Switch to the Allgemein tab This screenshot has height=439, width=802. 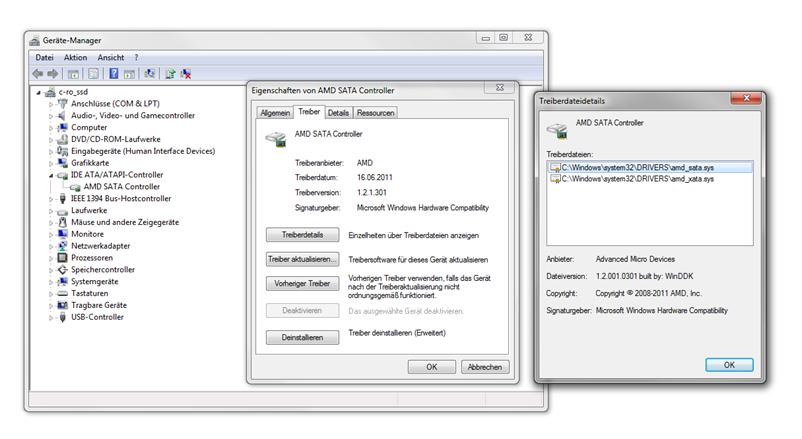click(x=275, y=113)
